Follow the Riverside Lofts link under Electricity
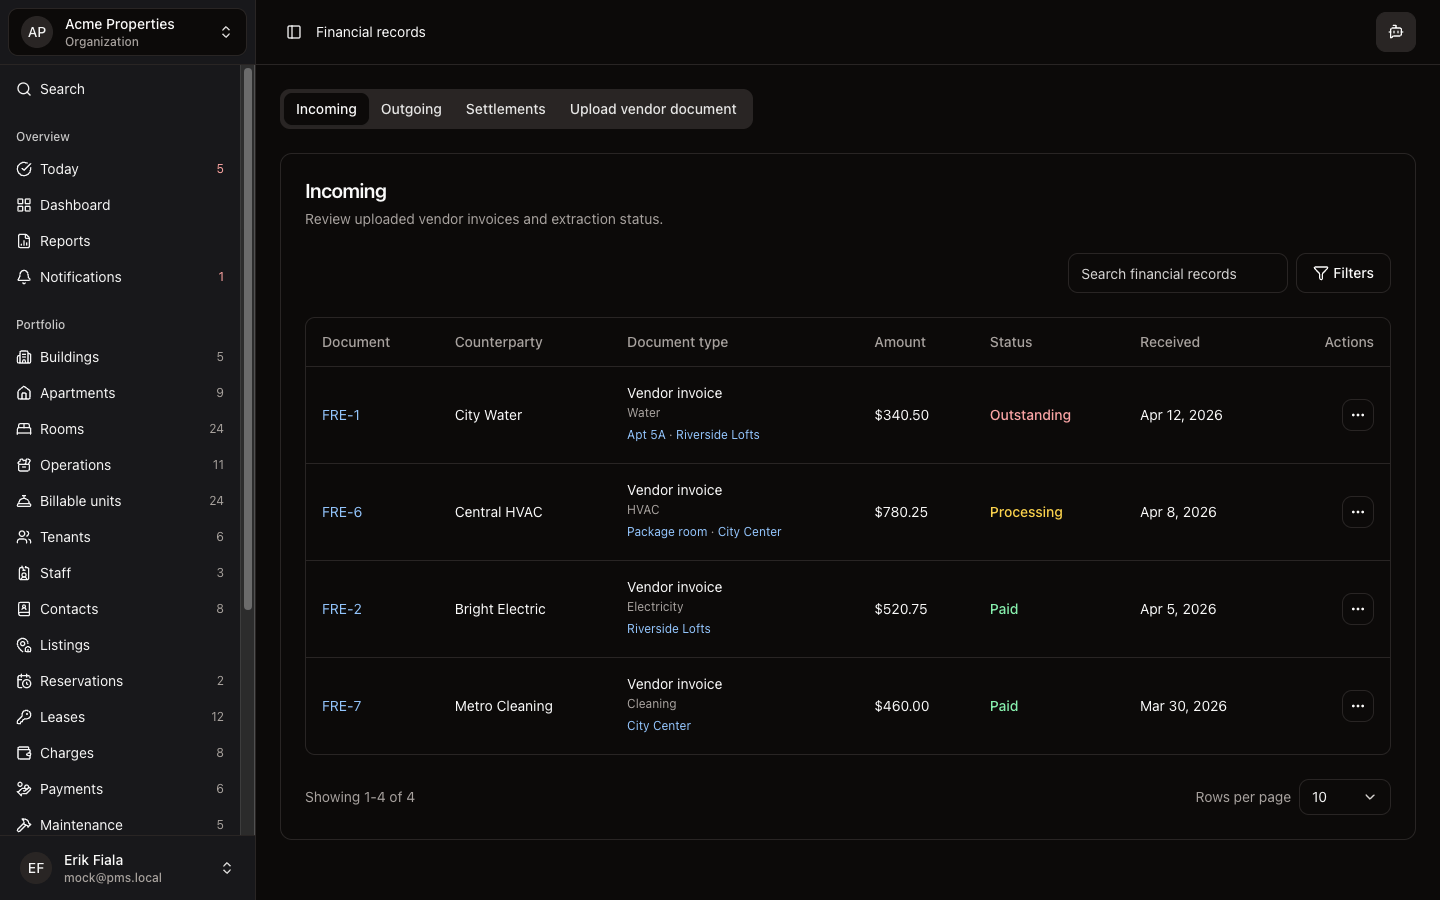1440x900 pixels. pos(668,629)
